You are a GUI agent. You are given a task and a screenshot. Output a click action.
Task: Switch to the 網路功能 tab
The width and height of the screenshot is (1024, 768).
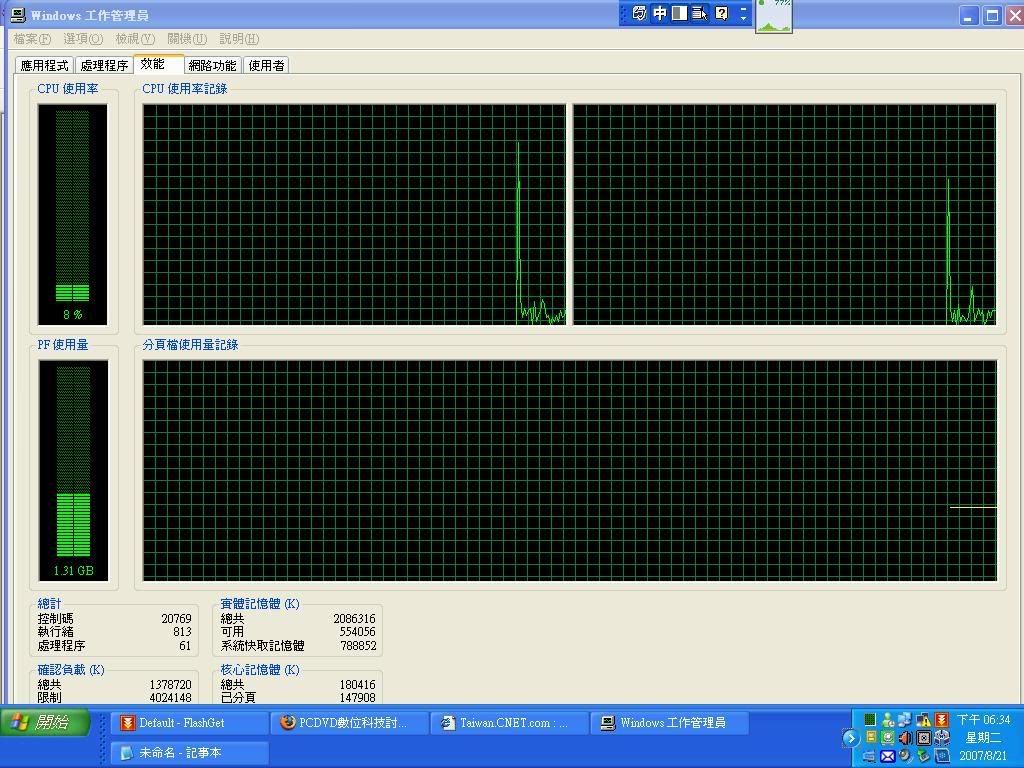[x=212, y=66]
